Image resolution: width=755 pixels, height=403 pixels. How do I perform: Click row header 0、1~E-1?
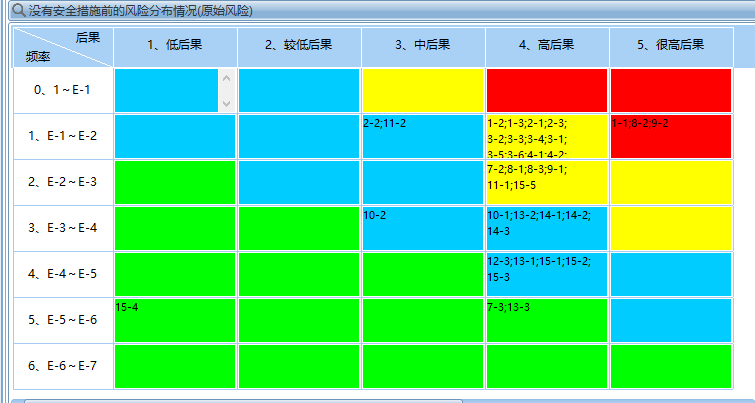63,91
